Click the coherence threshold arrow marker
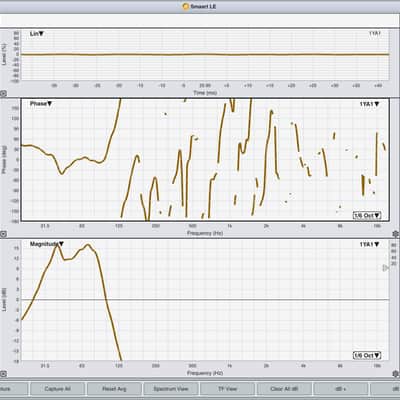The image size is (400, 400). 385,268
